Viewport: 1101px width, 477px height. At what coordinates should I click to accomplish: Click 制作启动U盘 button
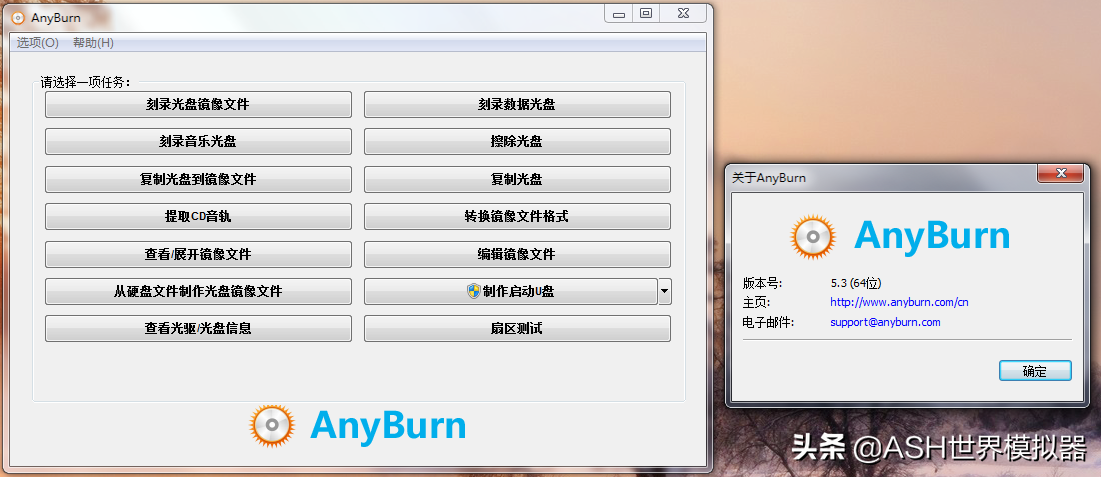(510, 292)
